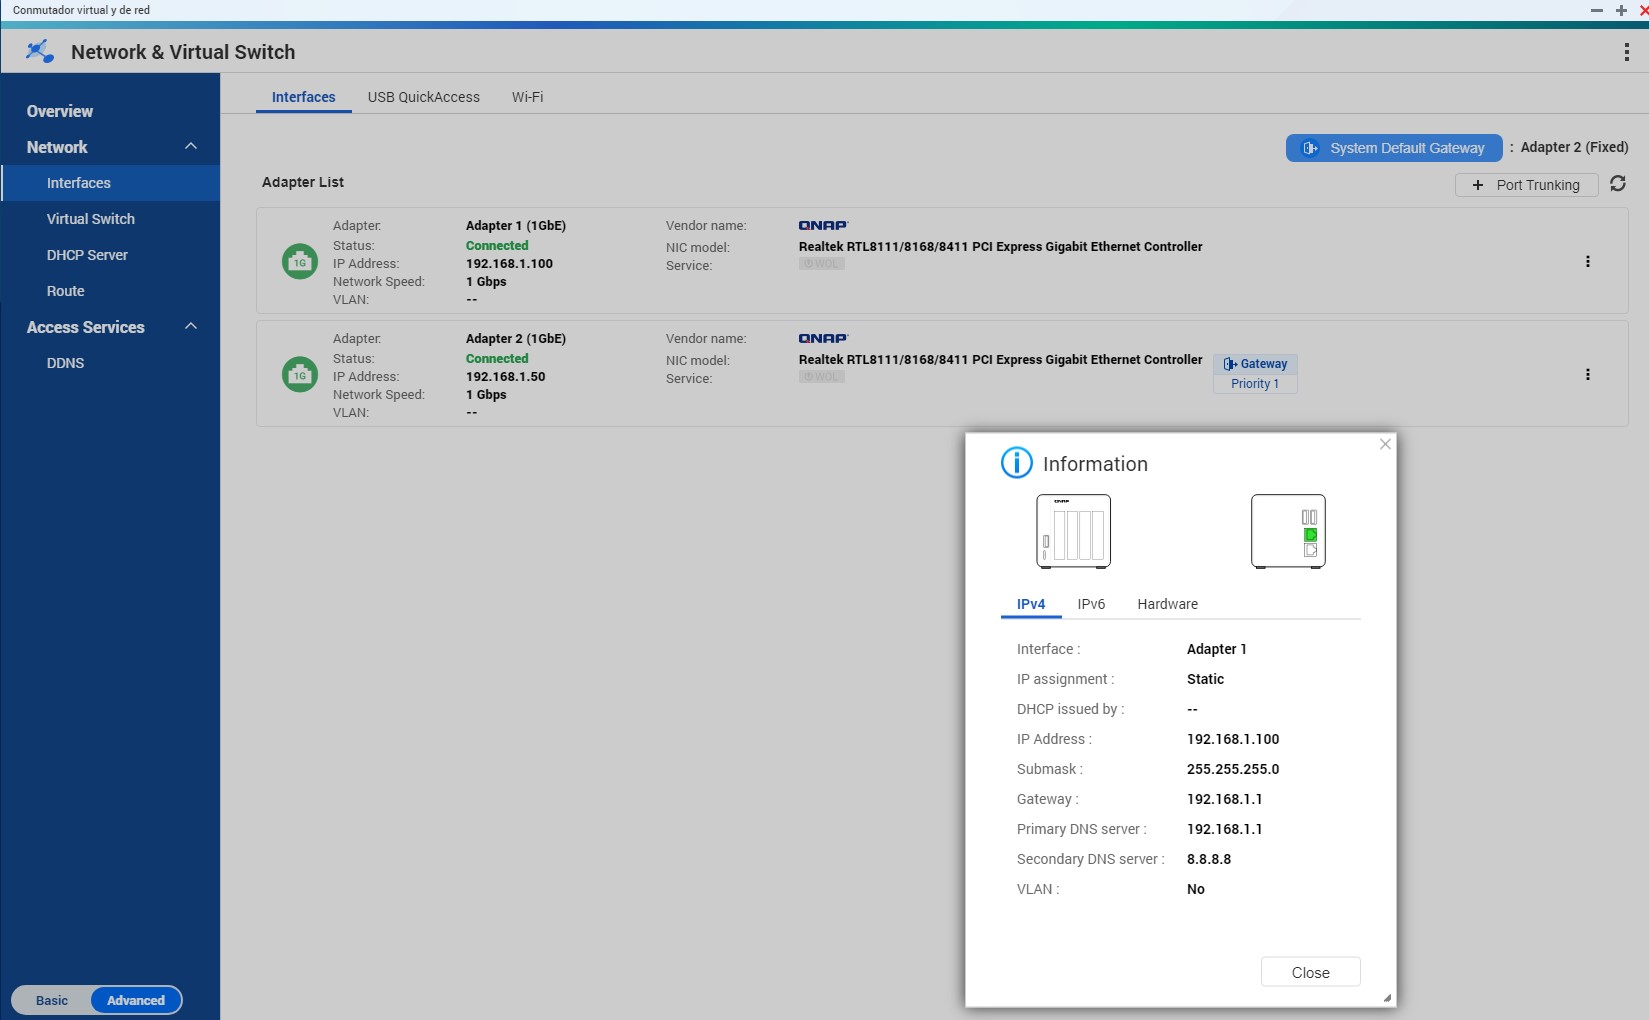This screenshot has height=1020, width=1649.
Task: Switch to the Wi-Fi tab
Action: click(x=527, y=97)
